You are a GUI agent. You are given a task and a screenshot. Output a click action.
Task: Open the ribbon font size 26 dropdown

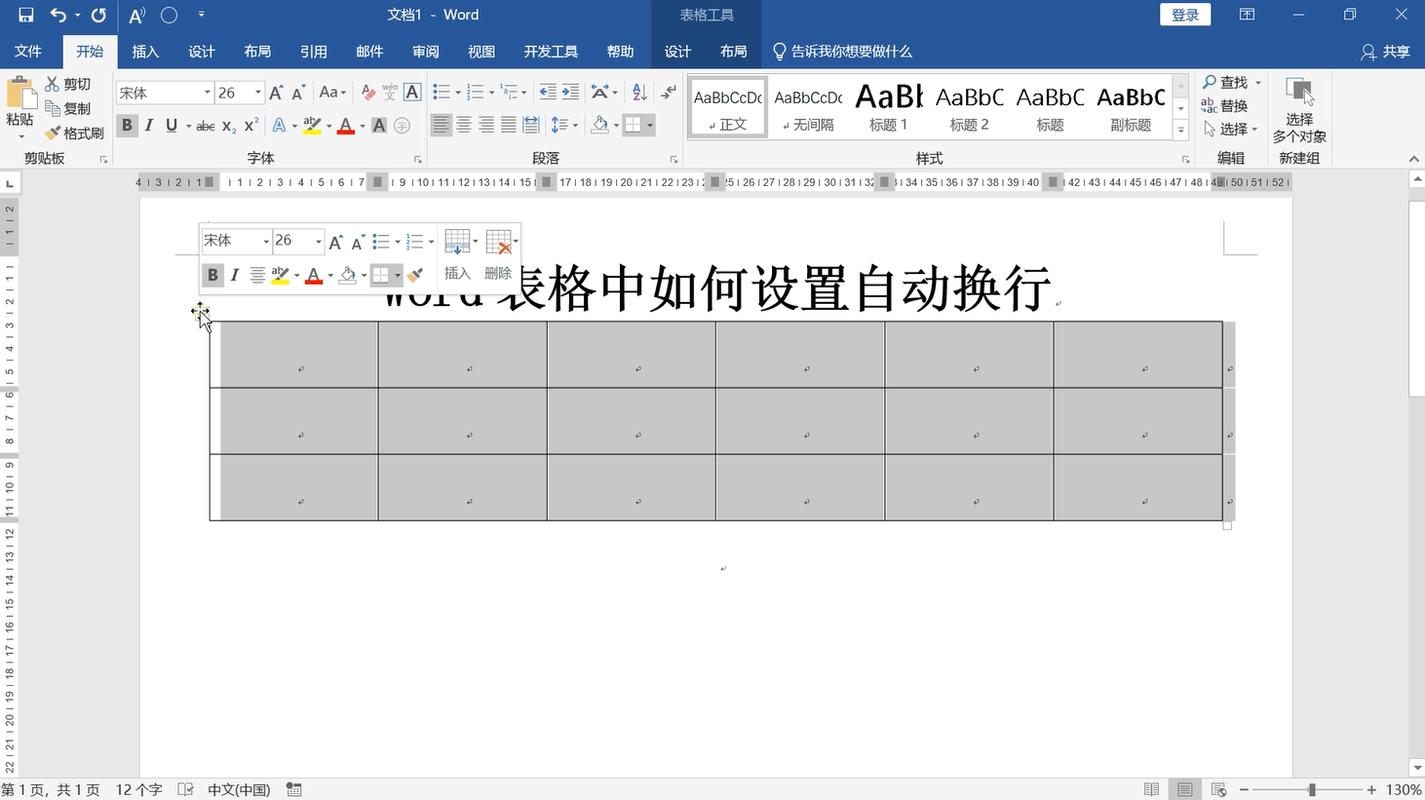tap(258, 93)
